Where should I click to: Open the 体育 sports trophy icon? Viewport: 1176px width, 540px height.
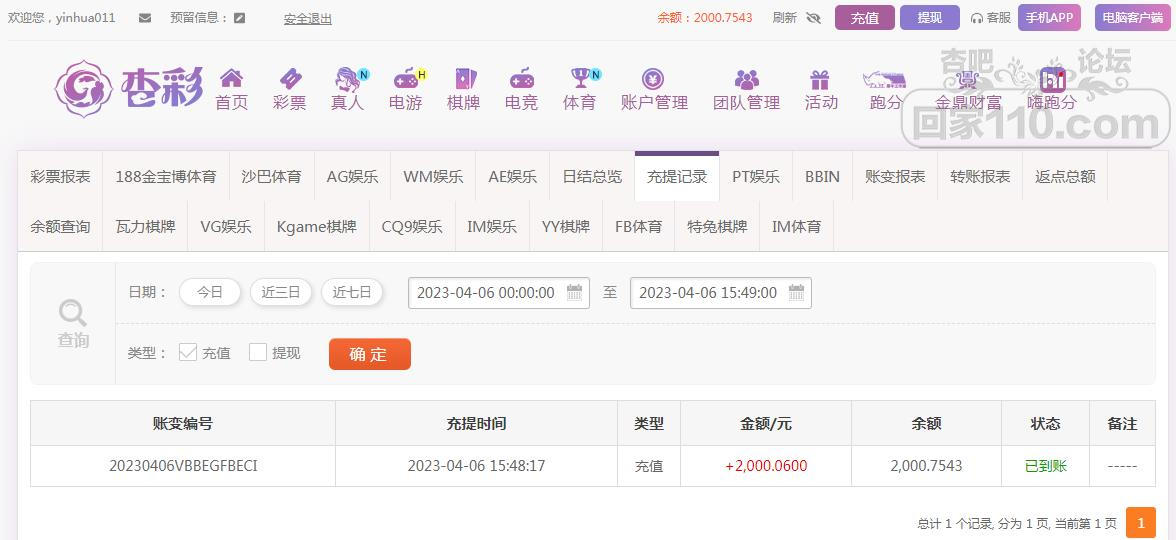579,79
